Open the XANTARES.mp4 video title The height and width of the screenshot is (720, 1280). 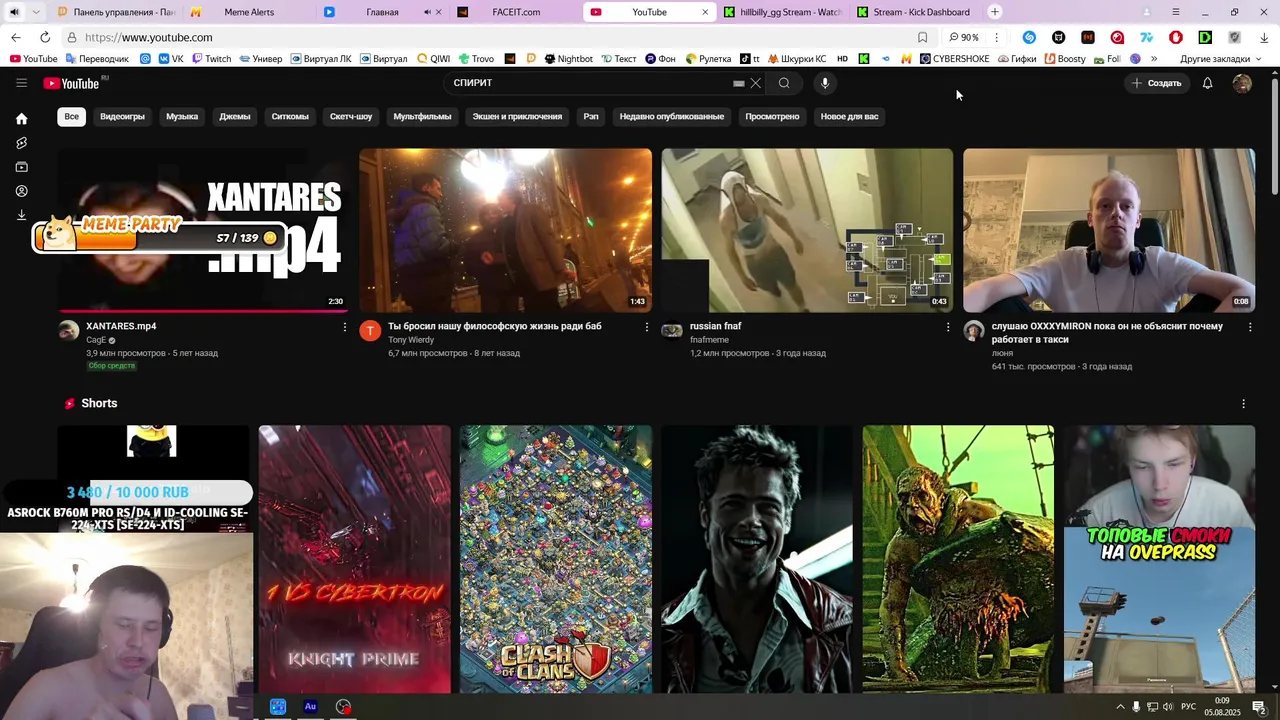(x=121, y=326)
